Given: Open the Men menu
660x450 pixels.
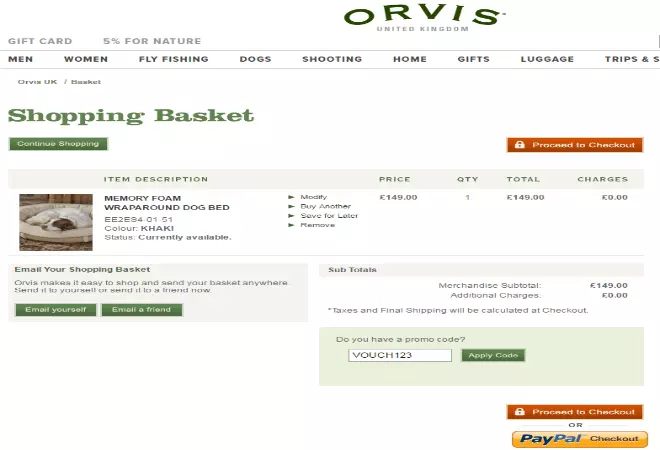Looking at the screenshot, I should 20,59.
